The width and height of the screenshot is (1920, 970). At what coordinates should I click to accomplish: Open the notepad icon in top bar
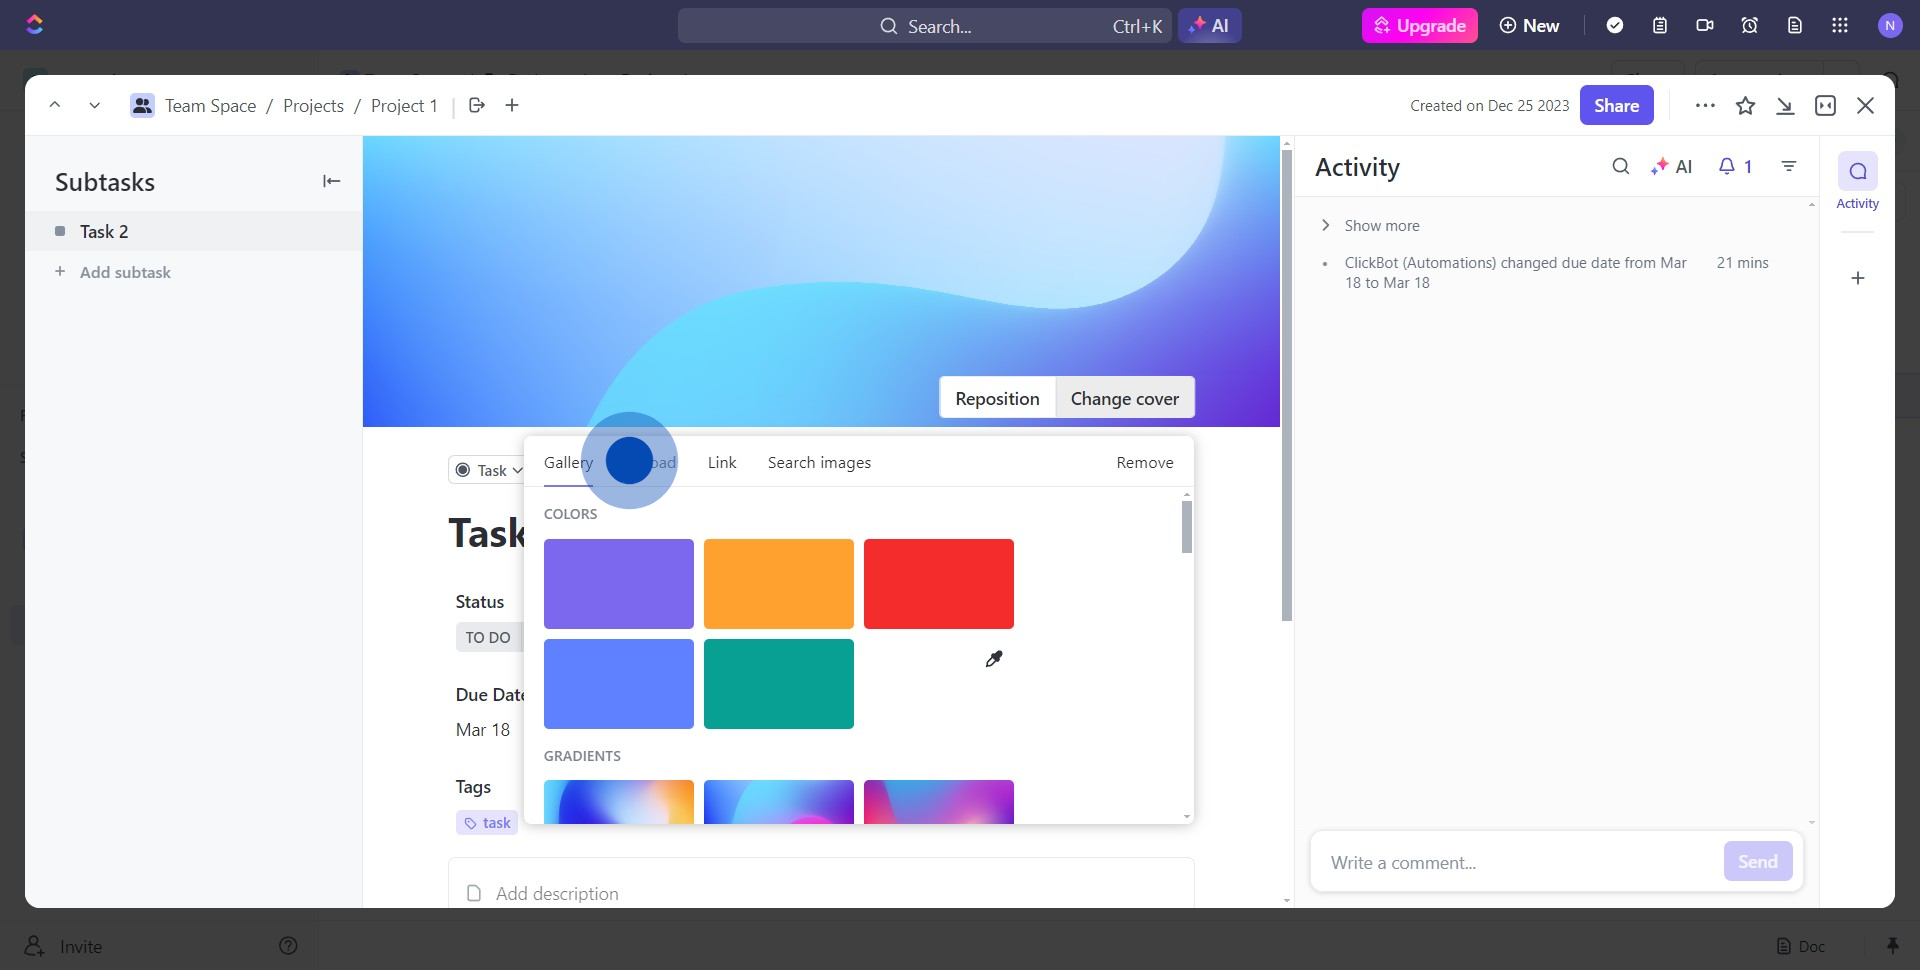tap(1660, 26)
